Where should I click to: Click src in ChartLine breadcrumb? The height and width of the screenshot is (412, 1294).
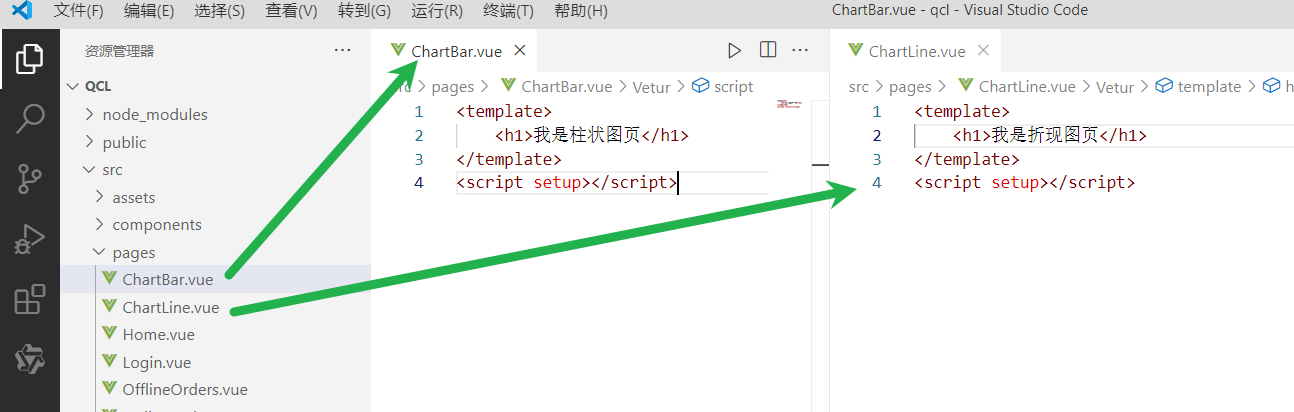pos(859,87)
